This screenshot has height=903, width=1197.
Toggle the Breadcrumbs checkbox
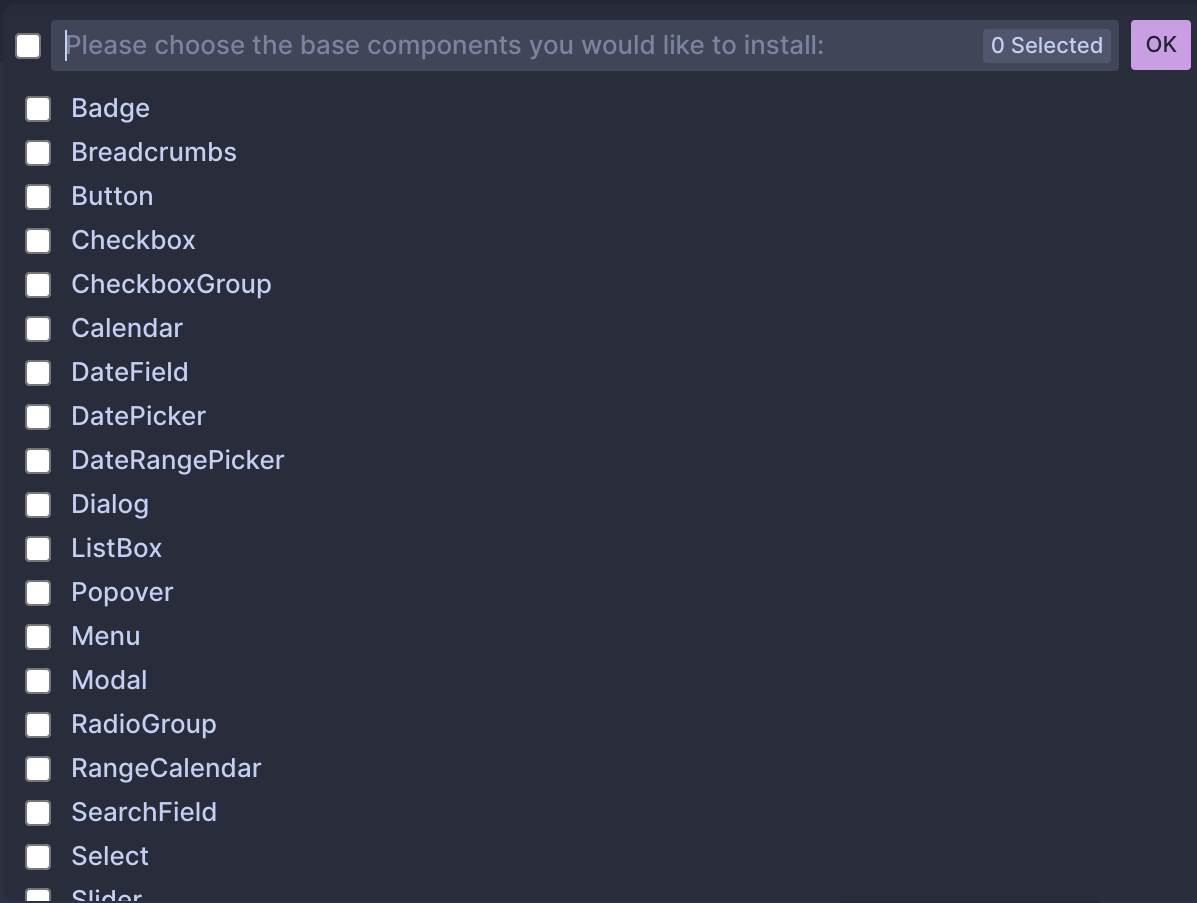(x=38, y=153)
